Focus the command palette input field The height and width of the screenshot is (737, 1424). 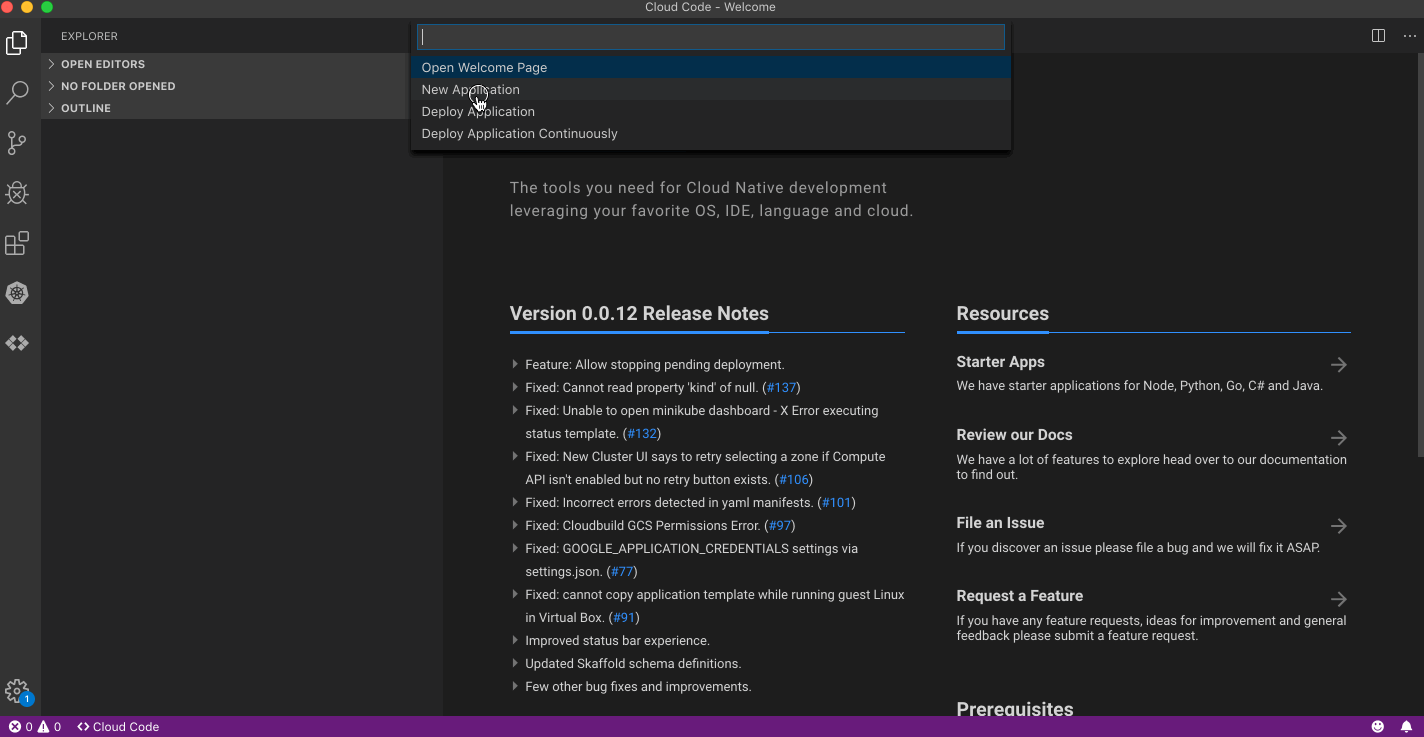[711, 37]
